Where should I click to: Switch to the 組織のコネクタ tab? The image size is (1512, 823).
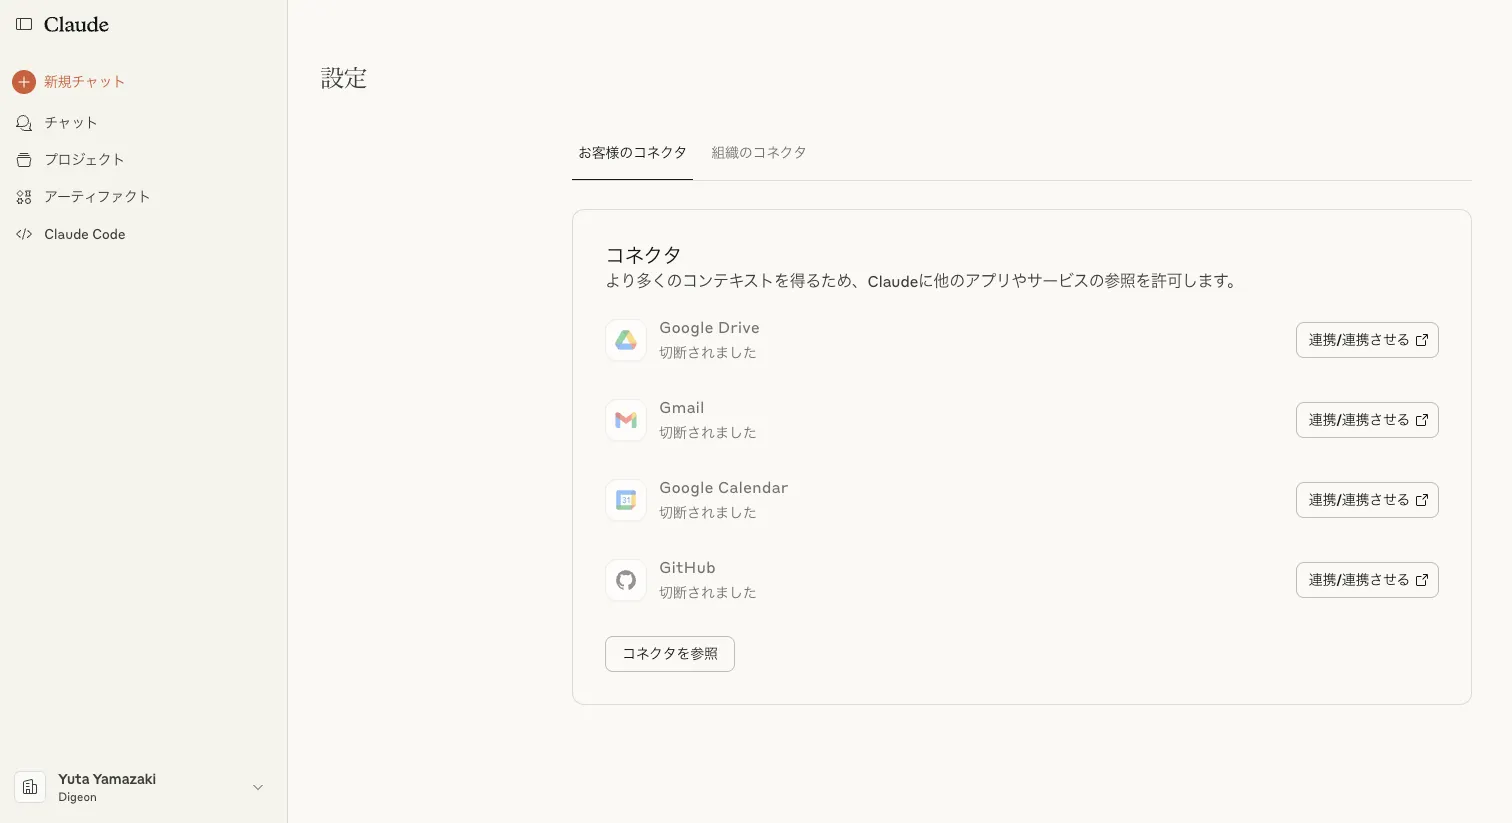(758, 153)
